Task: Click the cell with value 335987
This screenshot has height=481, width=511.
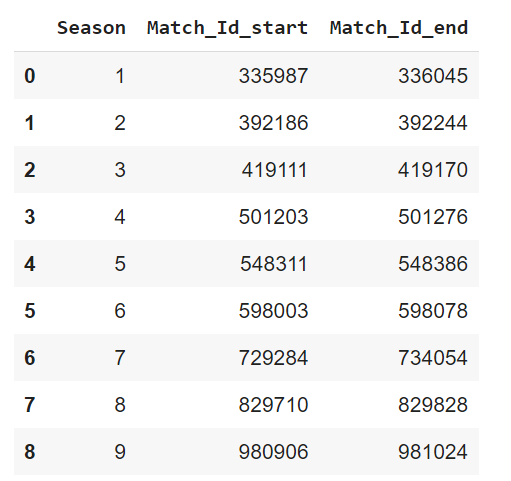Action: coord(273,76)
